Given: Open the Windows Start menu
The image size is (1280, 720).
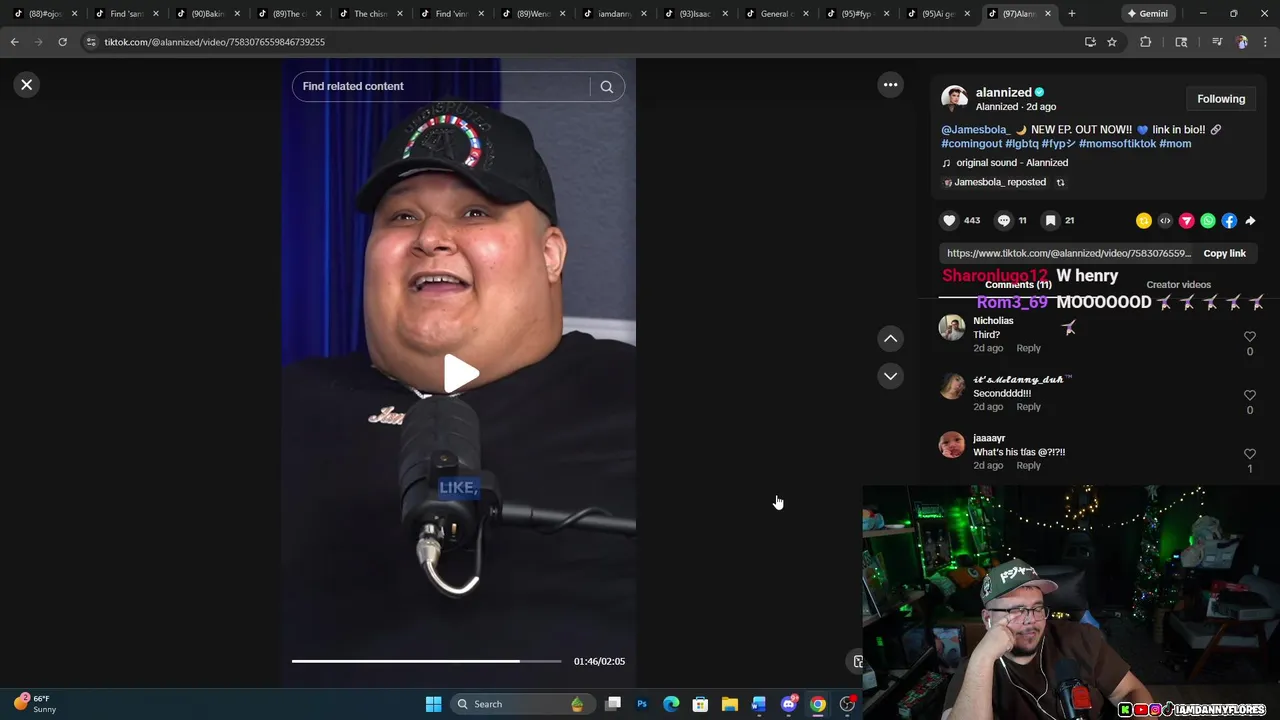Looking at the screenshot, I should tap(433, 704).
